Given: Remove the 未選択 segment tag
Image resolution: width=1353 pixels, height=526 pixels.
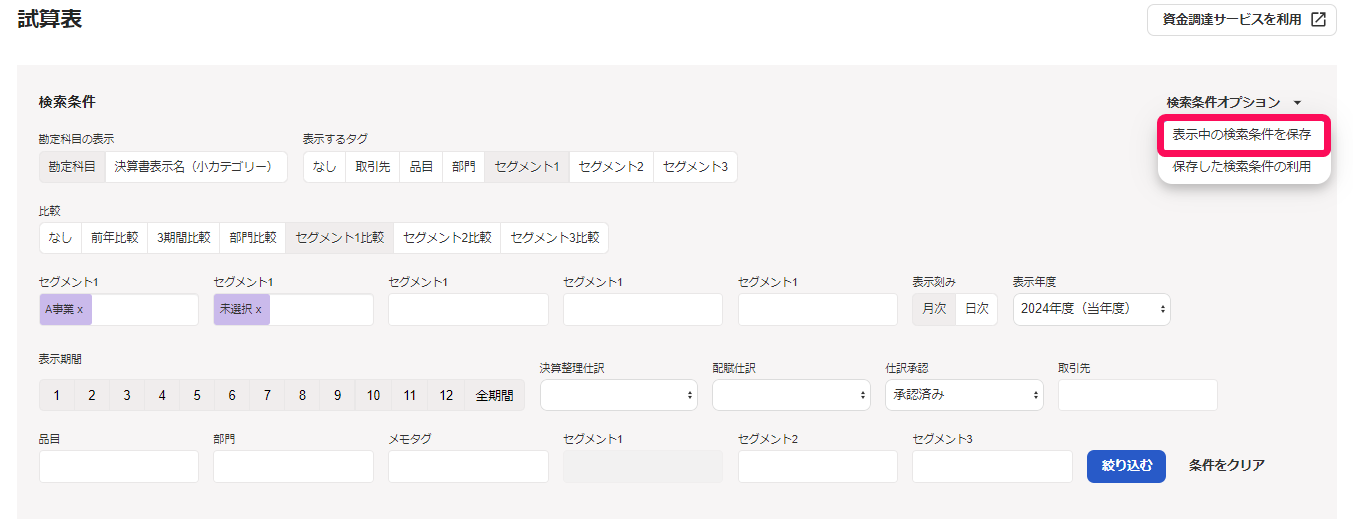Looking at the screenshot, I should click(258, 310).
